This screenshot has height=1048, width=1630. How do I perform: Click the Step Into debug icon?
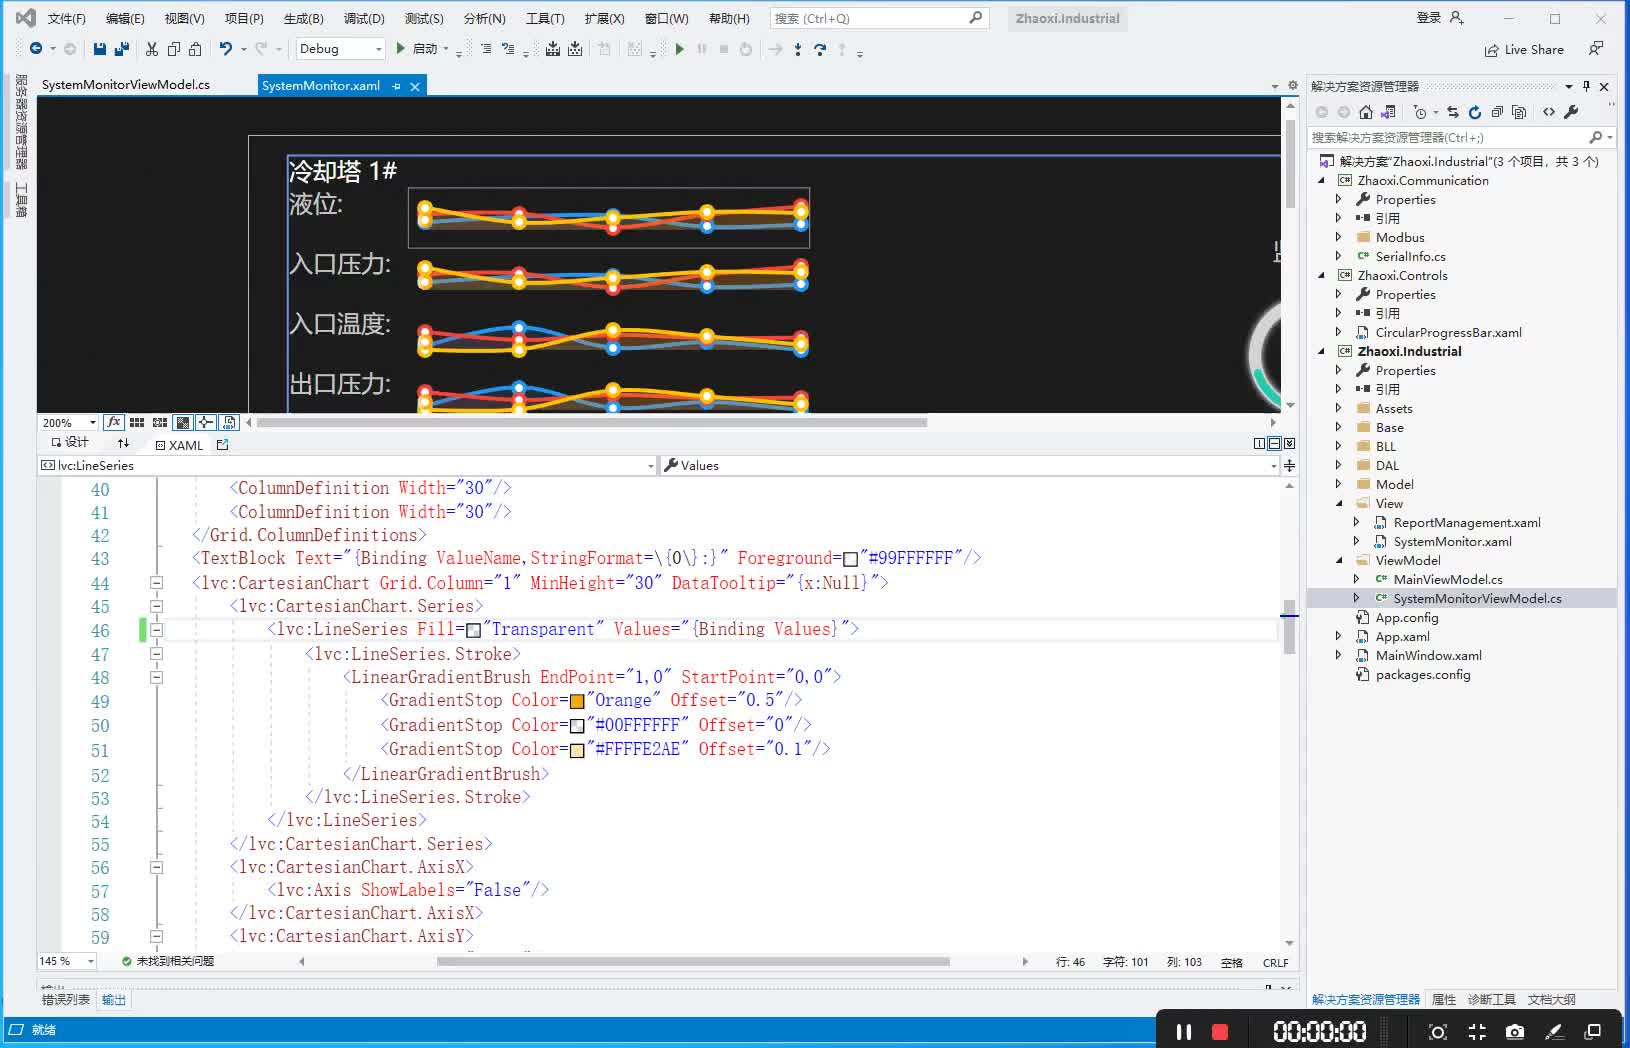798,49
